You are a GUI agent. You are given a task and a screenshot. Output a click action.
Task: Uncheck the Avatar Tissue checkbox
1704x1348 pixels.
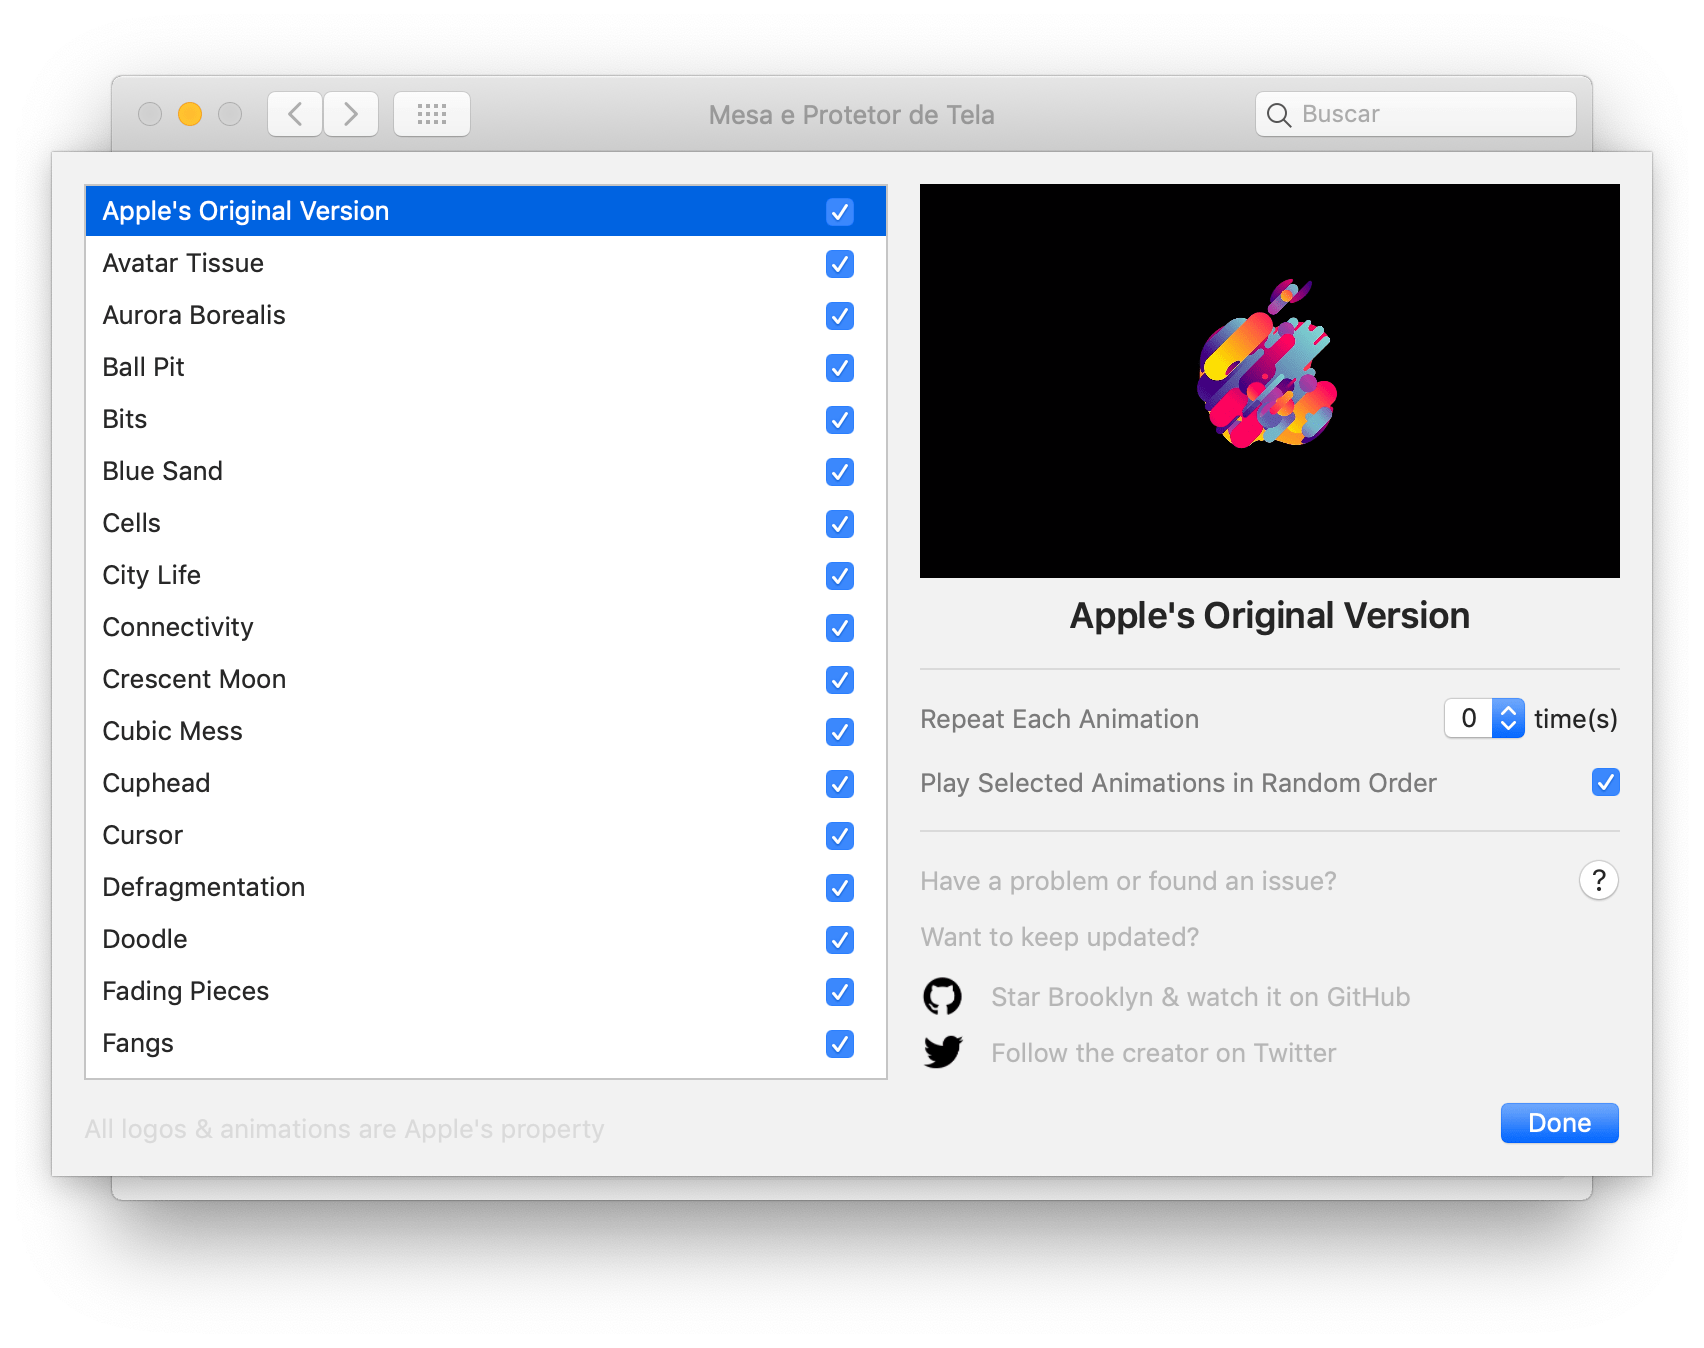click(840, 264)
